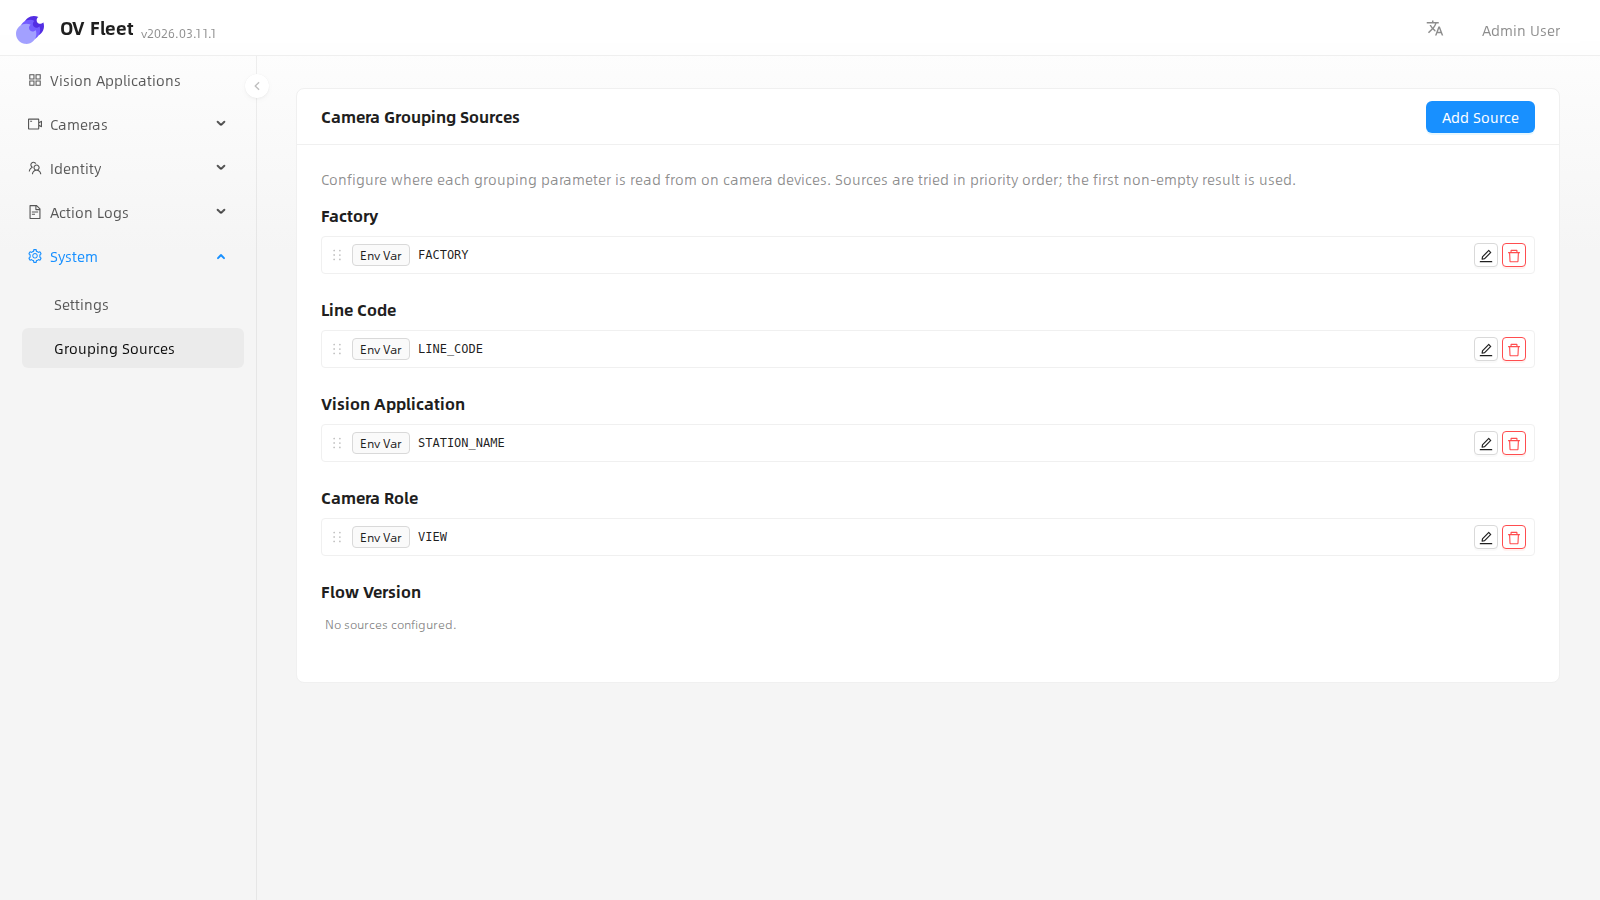
Task: Select Grouping Sources in the sidebar
Action: pyautogui.click(x=132, y=348)
